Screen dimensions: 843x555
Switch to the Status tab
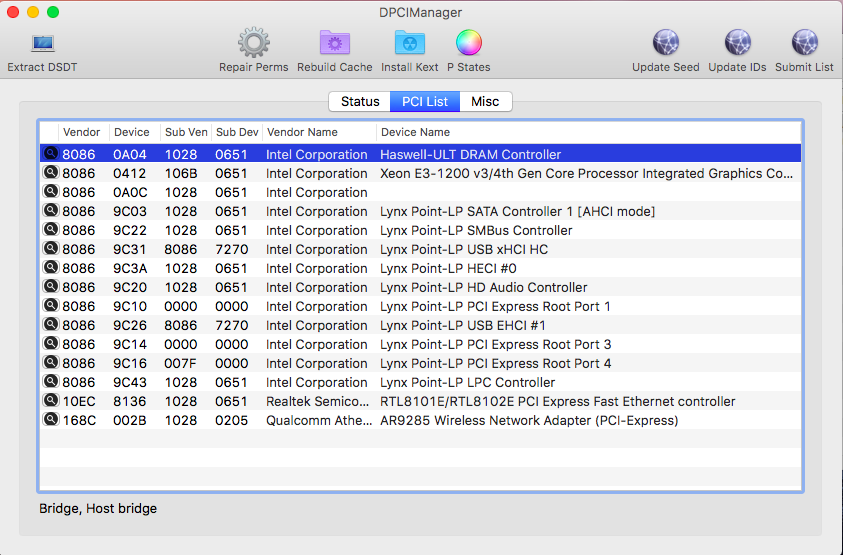(x=360, y=102)
